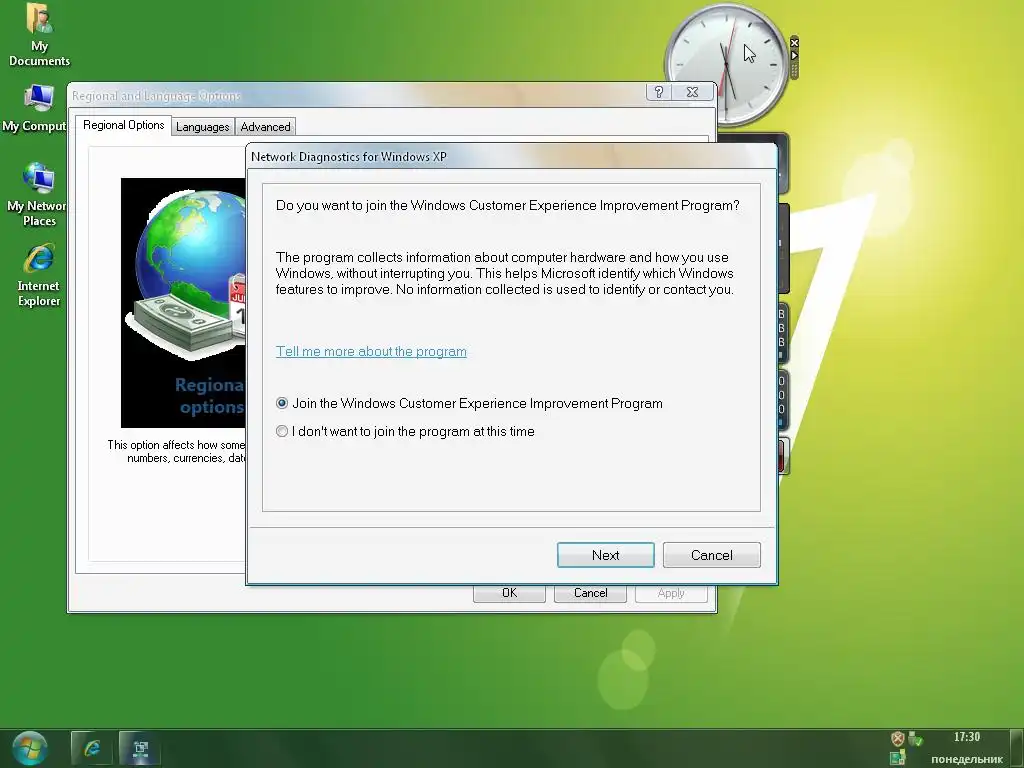Open the Start menu orb
Image resolution: width=1024 pixels, height=768 pixels.
click(x=29, y=748)
